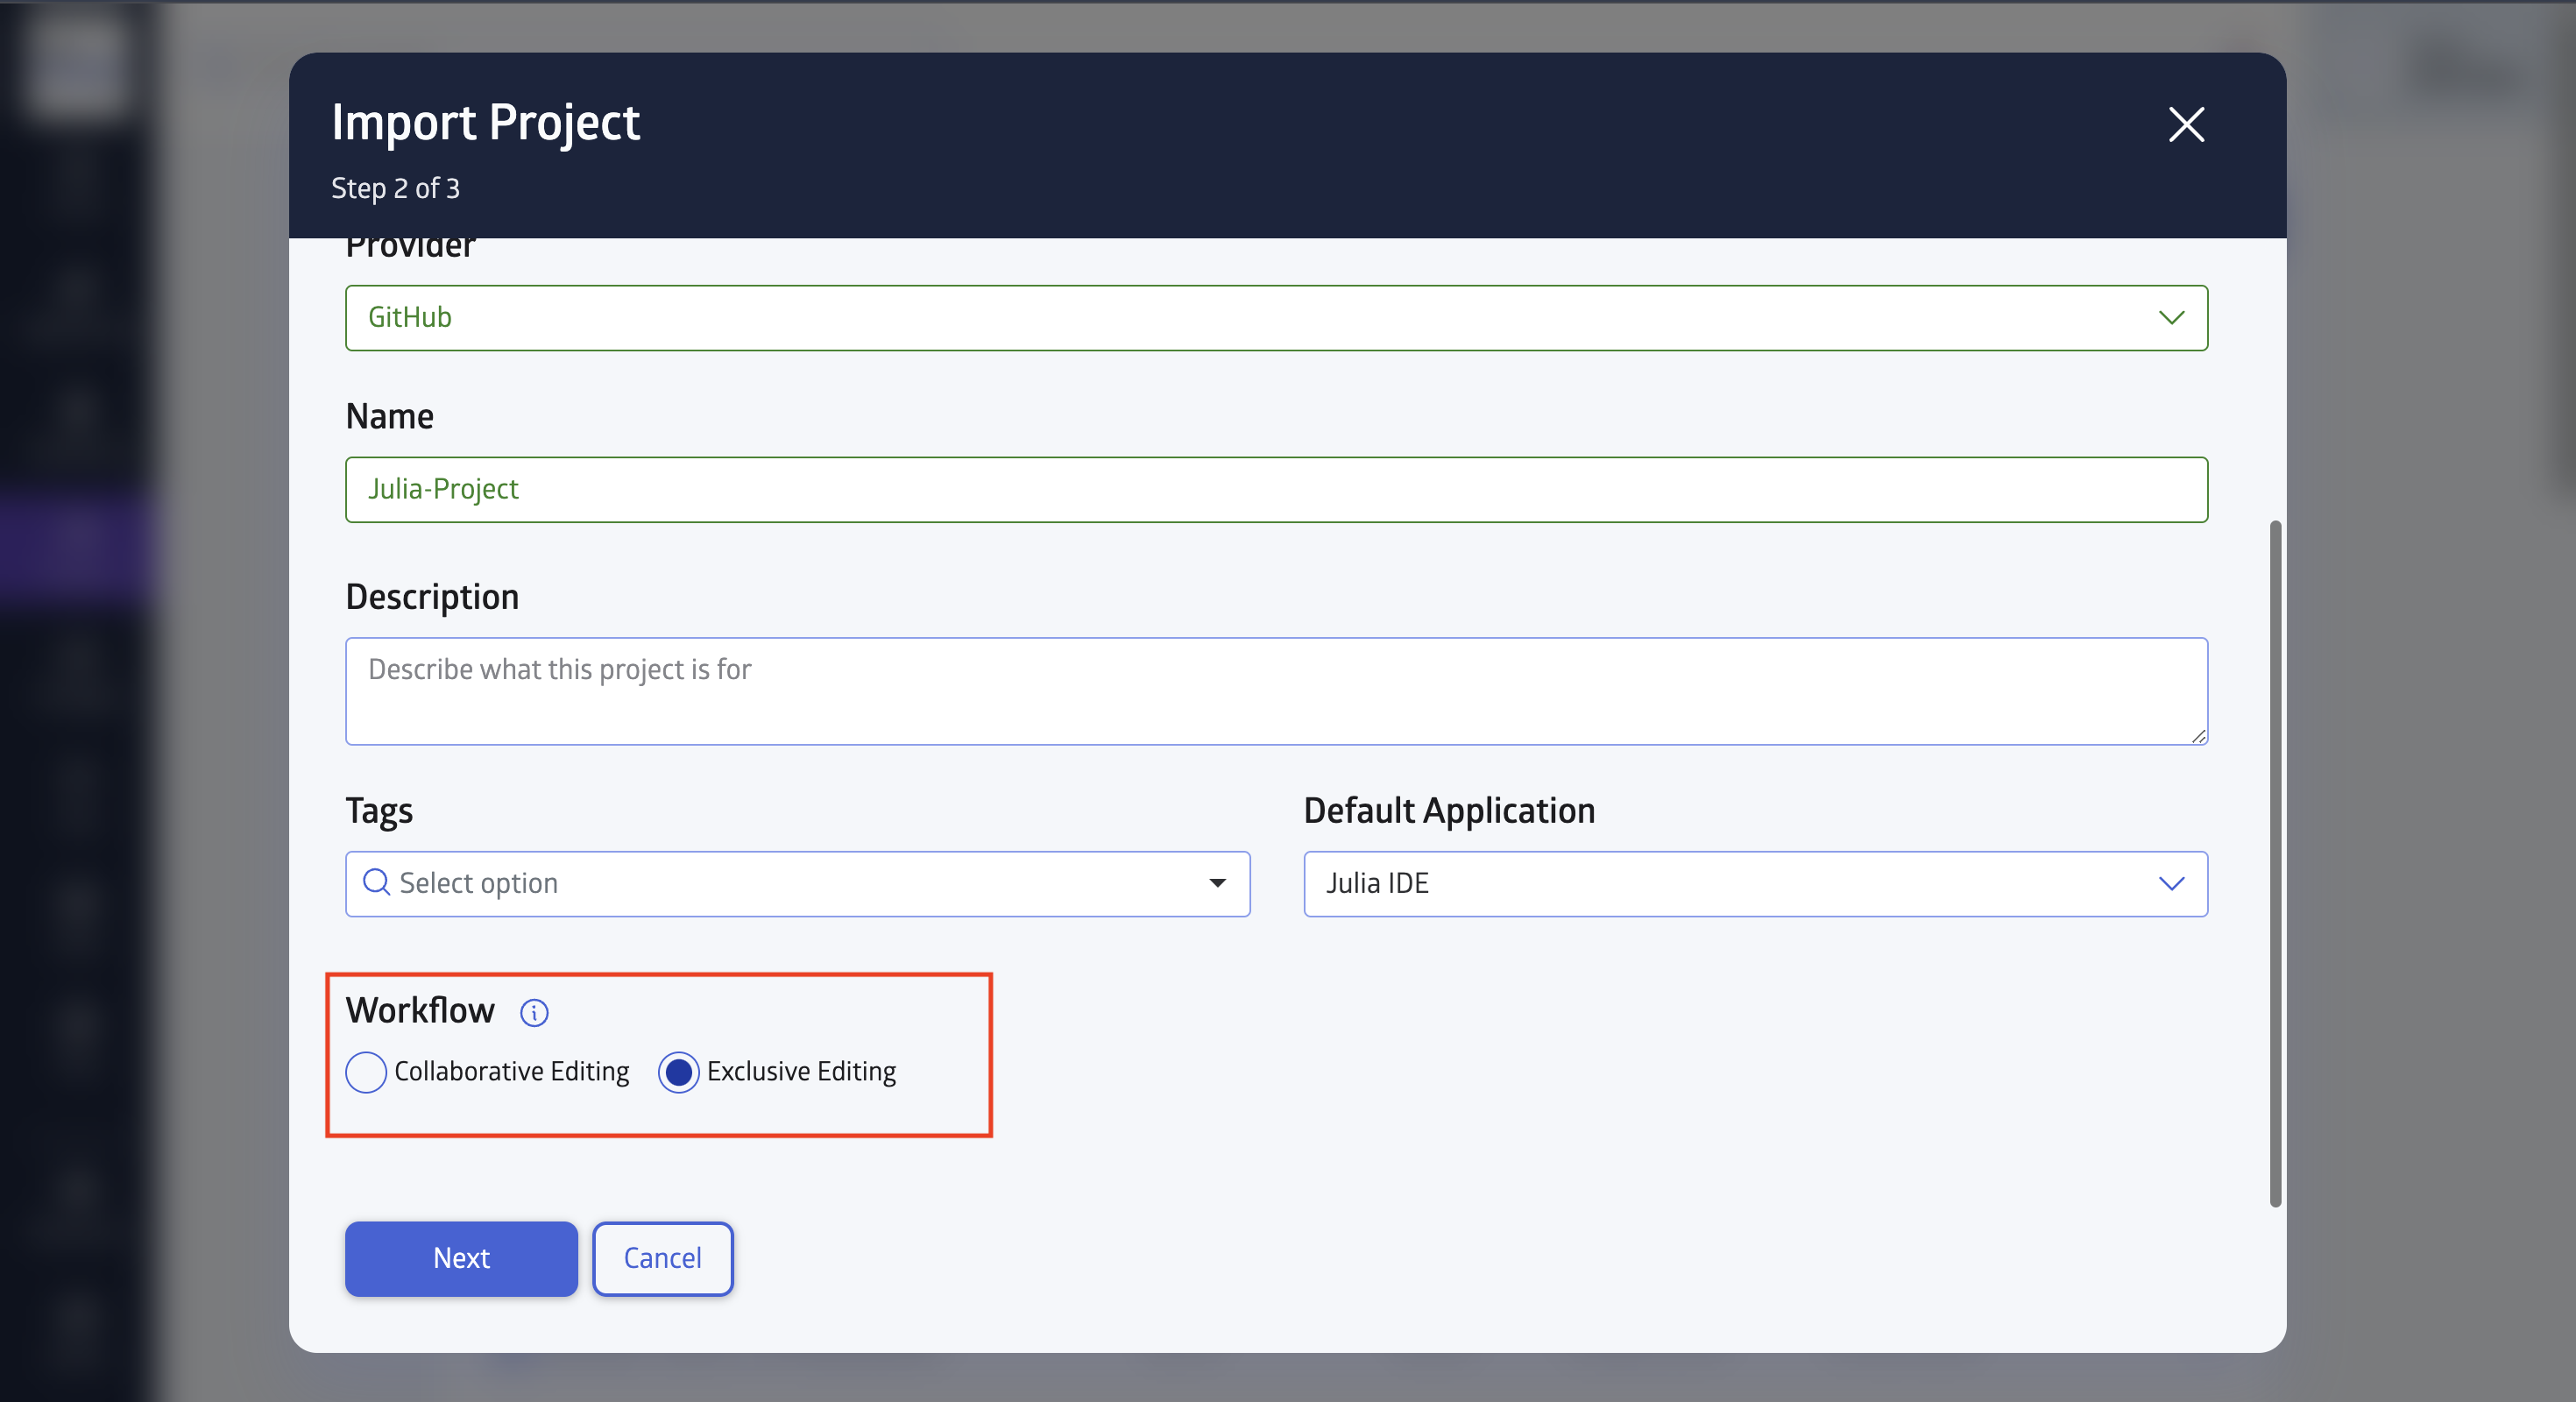Open the Tags select option dropdown
This screenshot has height=1402, width=2576.
[x=797, y=884]
